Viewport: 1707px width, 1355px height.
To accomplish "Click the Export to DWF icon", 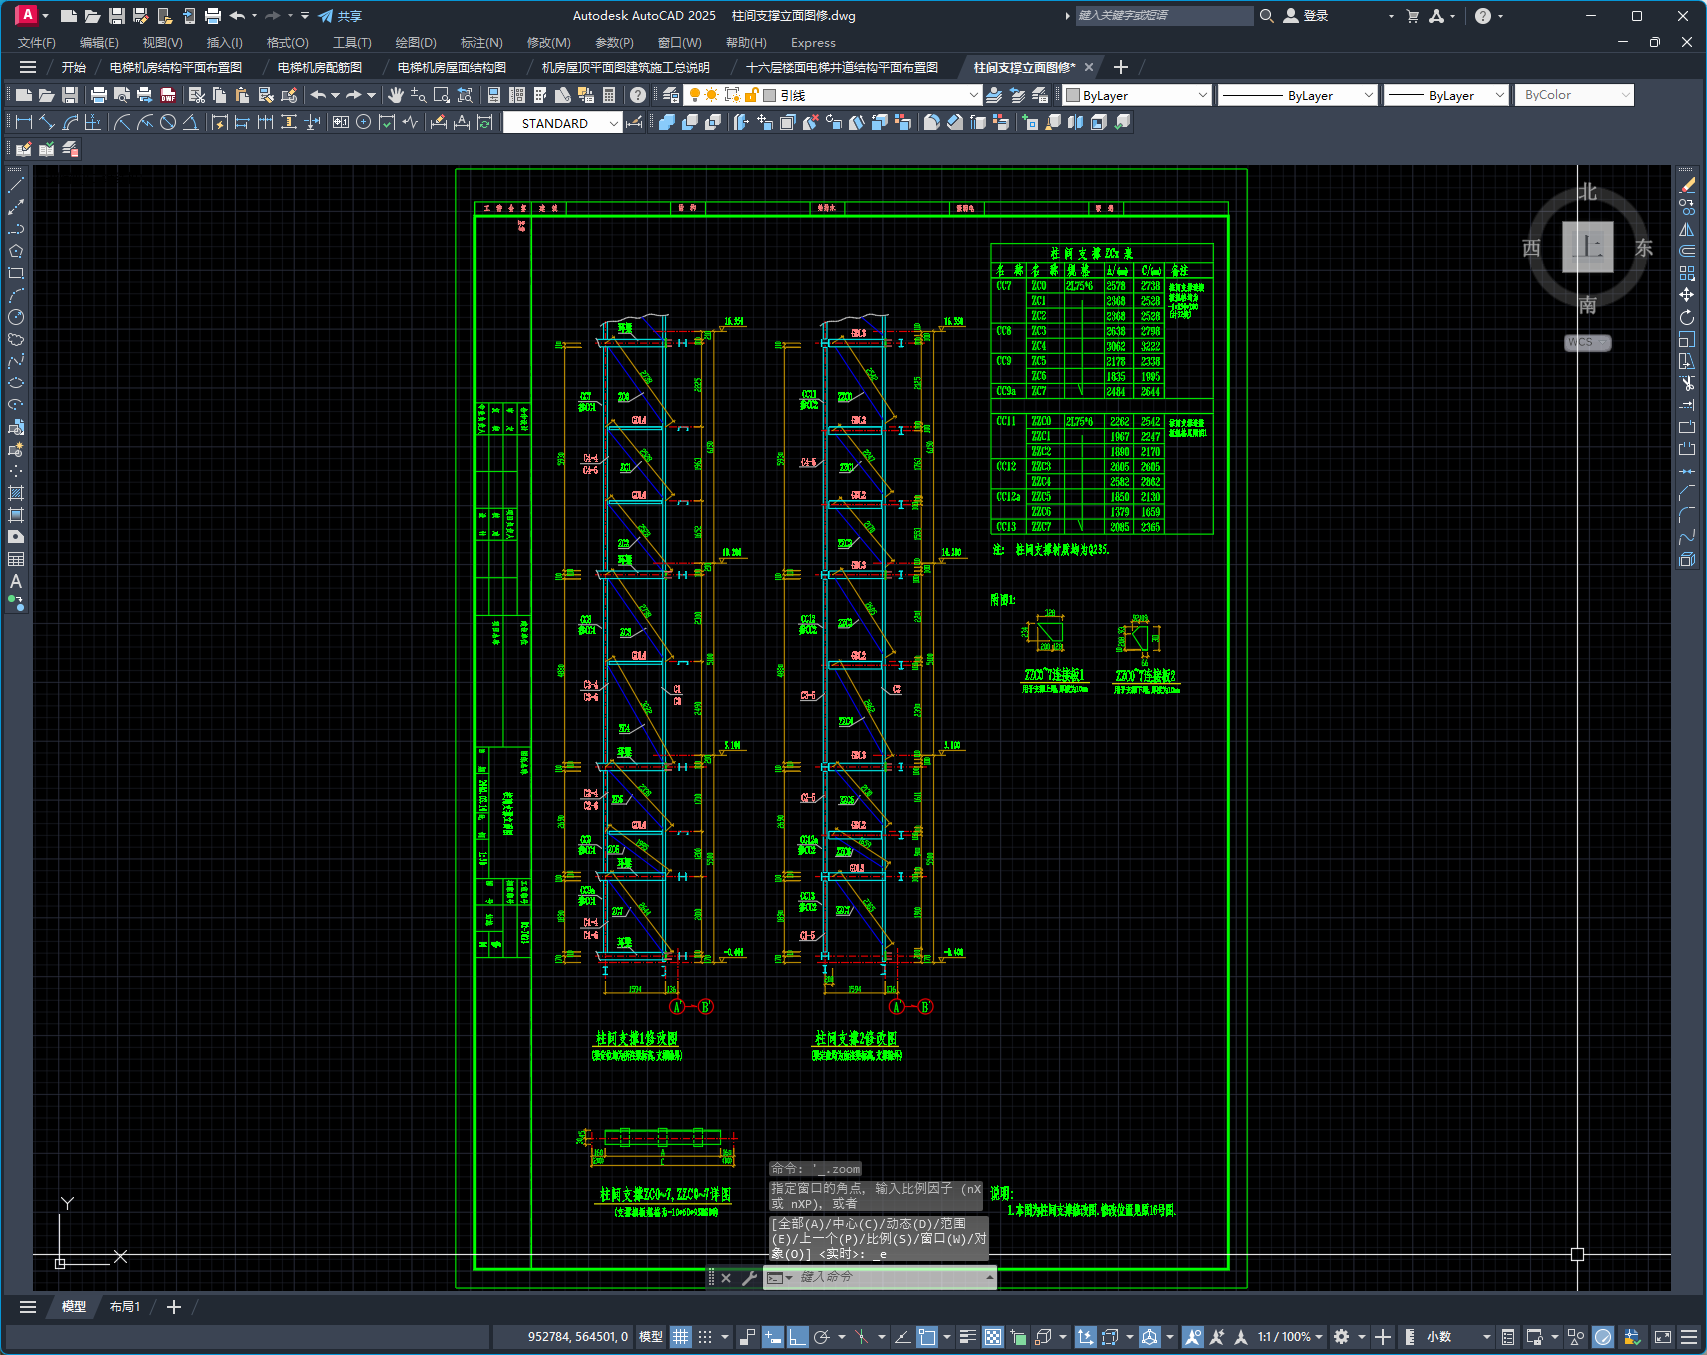I will point(168,95).
